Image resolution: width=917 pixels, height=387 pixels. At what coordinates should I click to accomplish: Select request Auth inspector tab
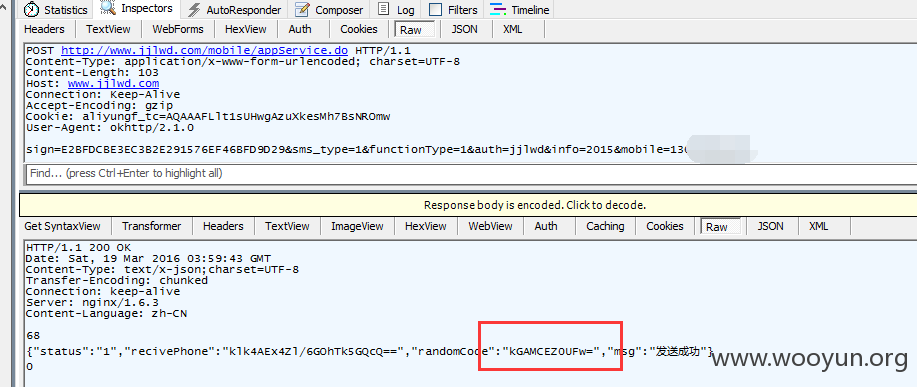tap(300, 29)
